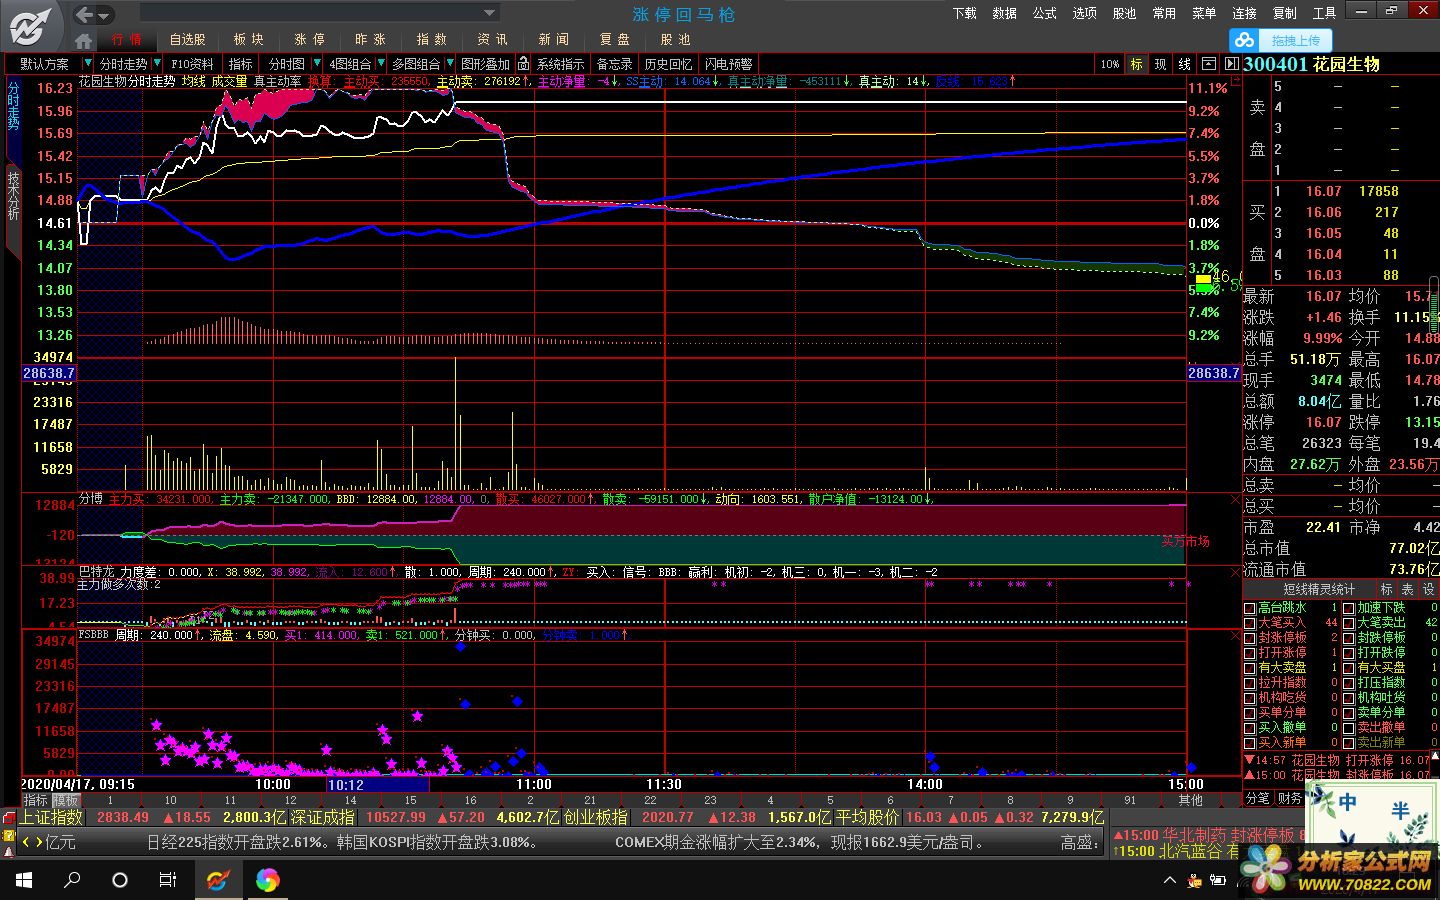Toggle the 拉升指数 checkbox
This screenshot has width=1440, height=900.
coord(1249,683)
